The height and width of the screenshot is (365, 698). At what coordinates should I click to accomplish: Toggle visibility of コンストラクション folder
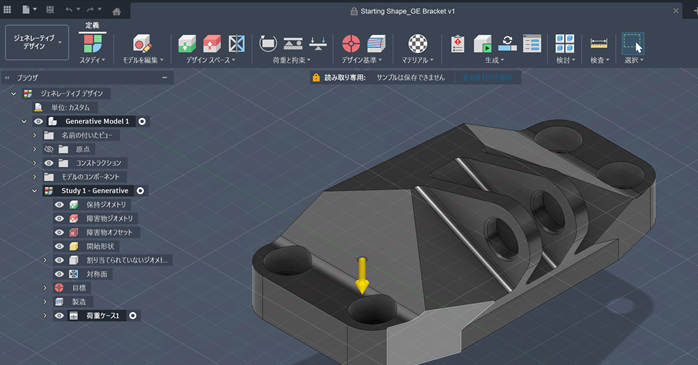[49, 163]
